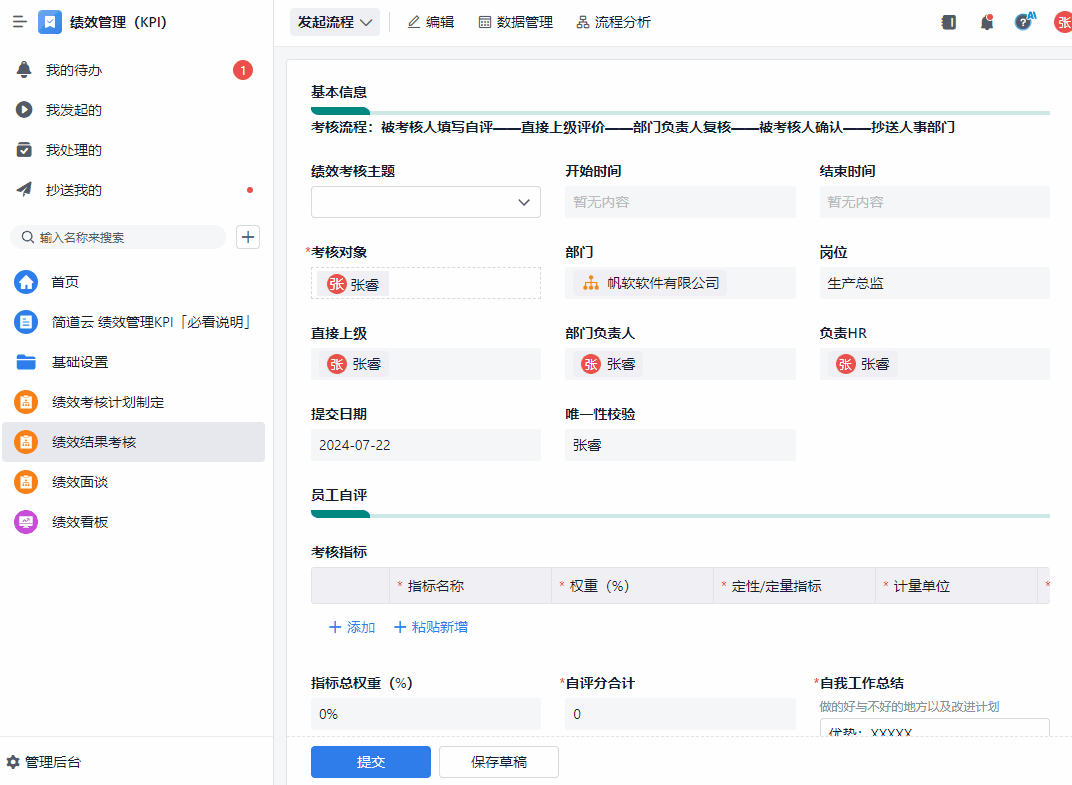1072x785 pixels.
Task: Click 编辑 in top toolbar
Action: pos(431,22)
